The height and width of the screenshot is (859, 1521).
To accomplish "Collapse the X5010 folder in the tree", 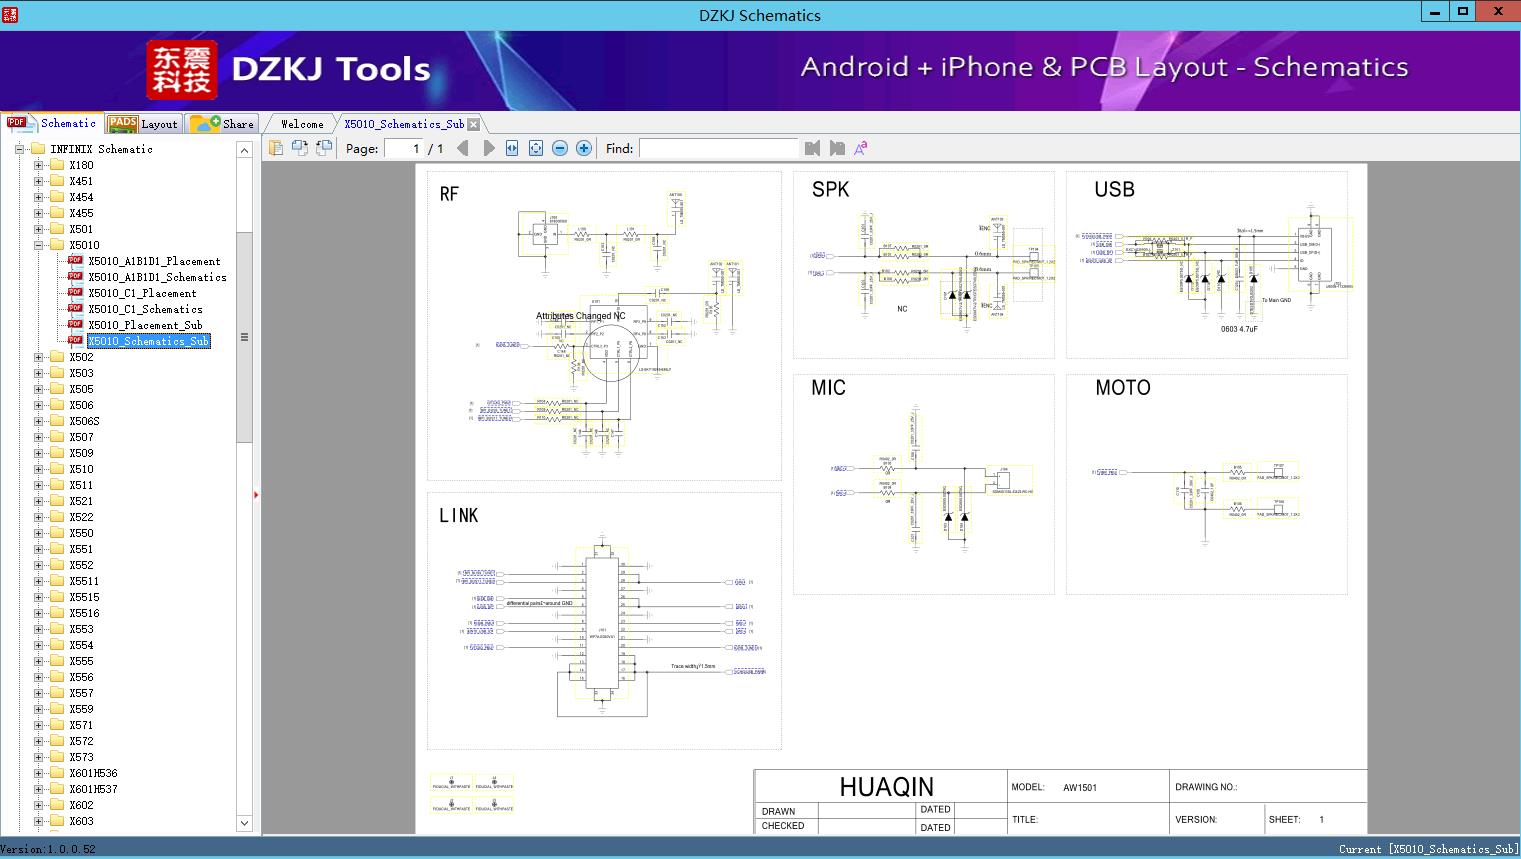I will point(37,244).
